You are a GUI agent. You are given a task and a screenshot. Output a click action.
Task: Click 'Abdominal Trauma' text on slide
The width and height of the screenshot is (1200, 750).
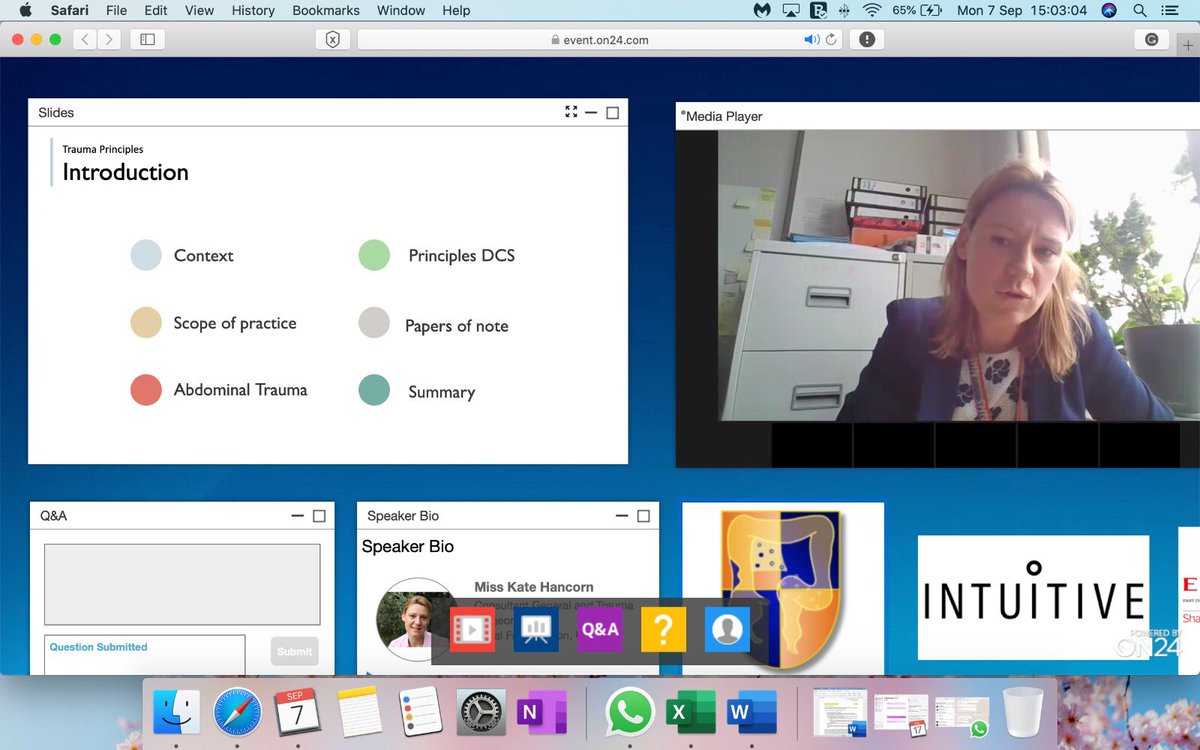(x=240, y=390)
